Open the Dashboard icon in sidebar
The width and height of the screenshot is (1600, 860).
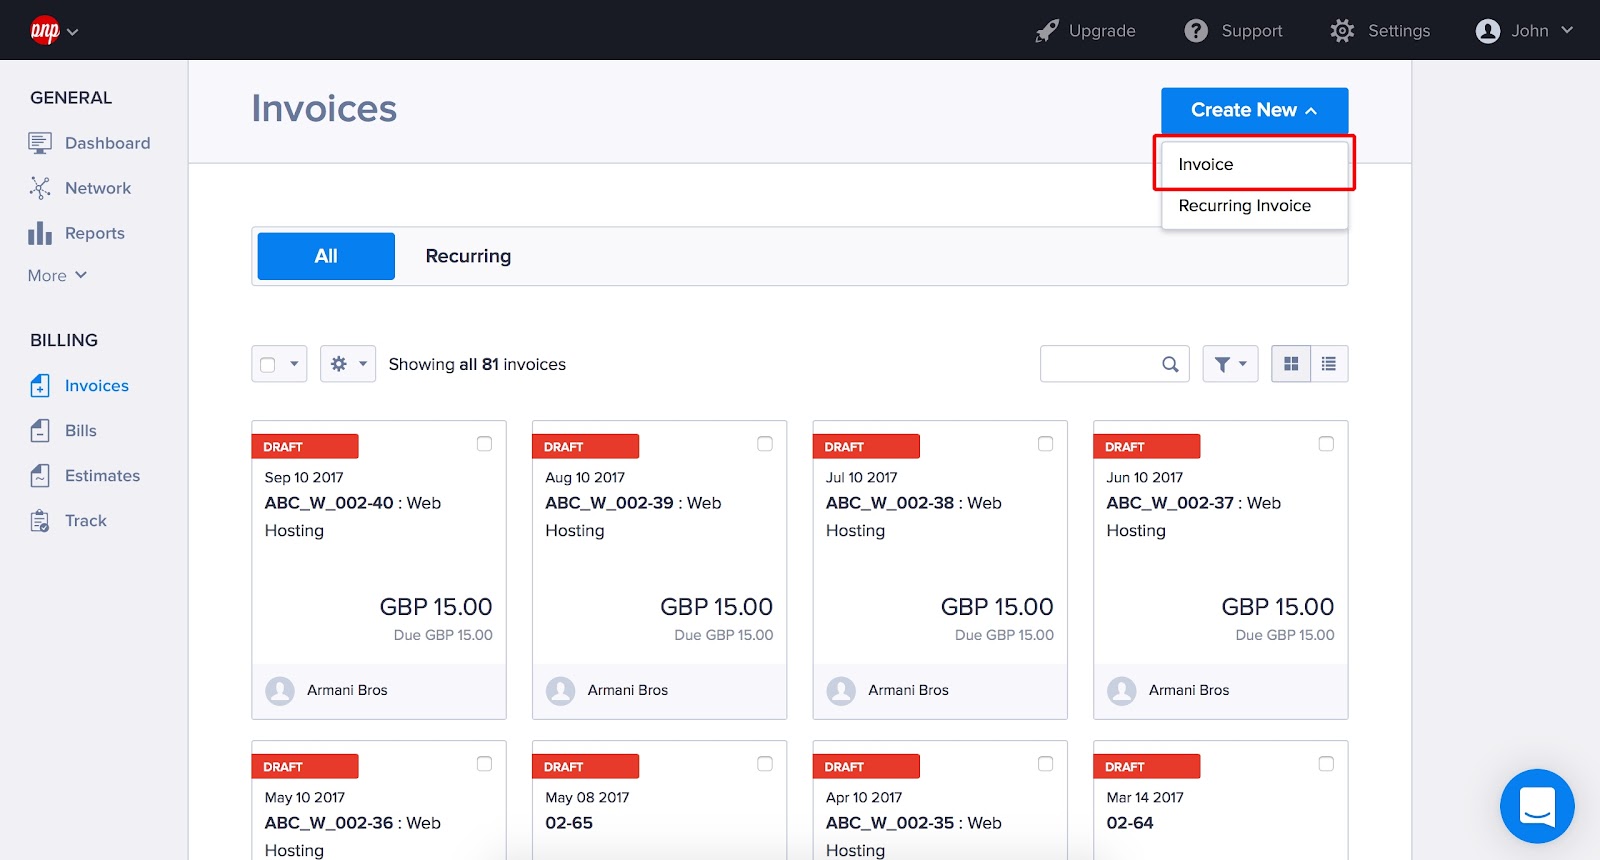coord(40,143)
